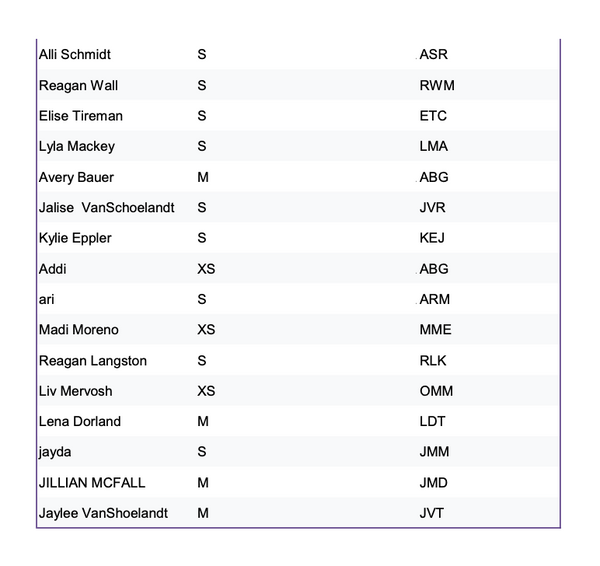Image resolution: width=600 pixels, height=566 pixels.
Task: Select the Jalise VanSchoelandt name
Action: (106, 208)
